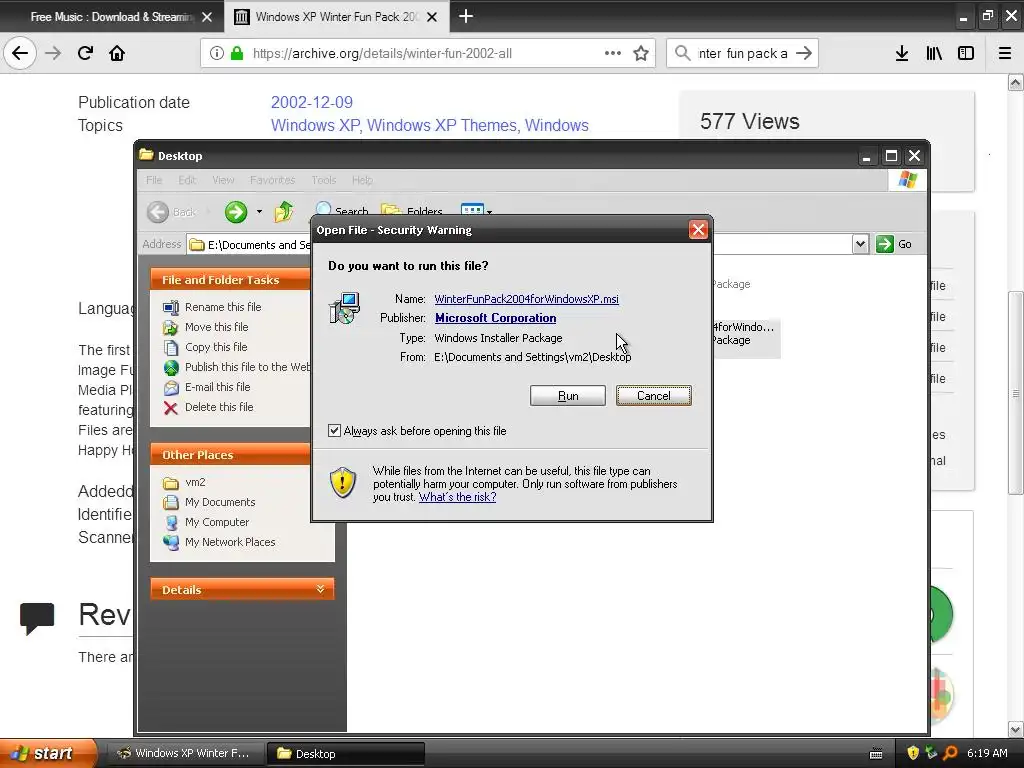Open Firefox downloads panel

(x=902, y=53)
